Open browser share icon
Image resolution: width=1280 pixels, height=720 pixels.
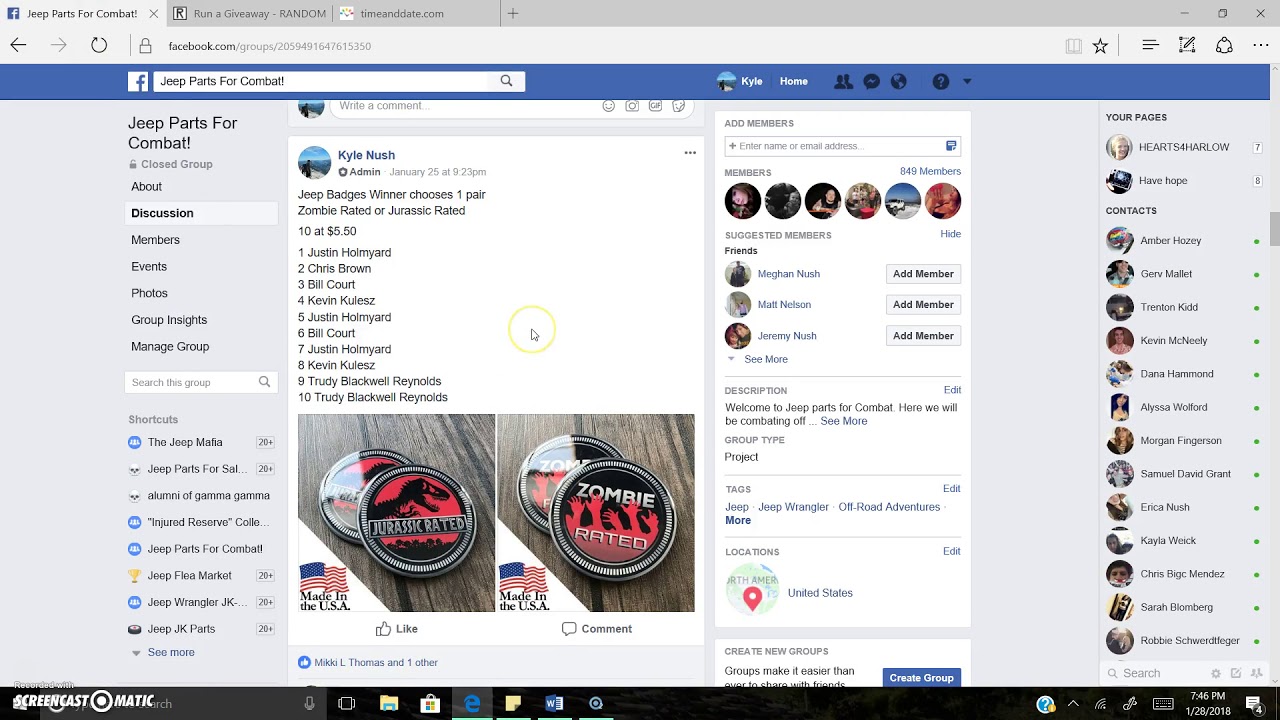pos(1224,45)
